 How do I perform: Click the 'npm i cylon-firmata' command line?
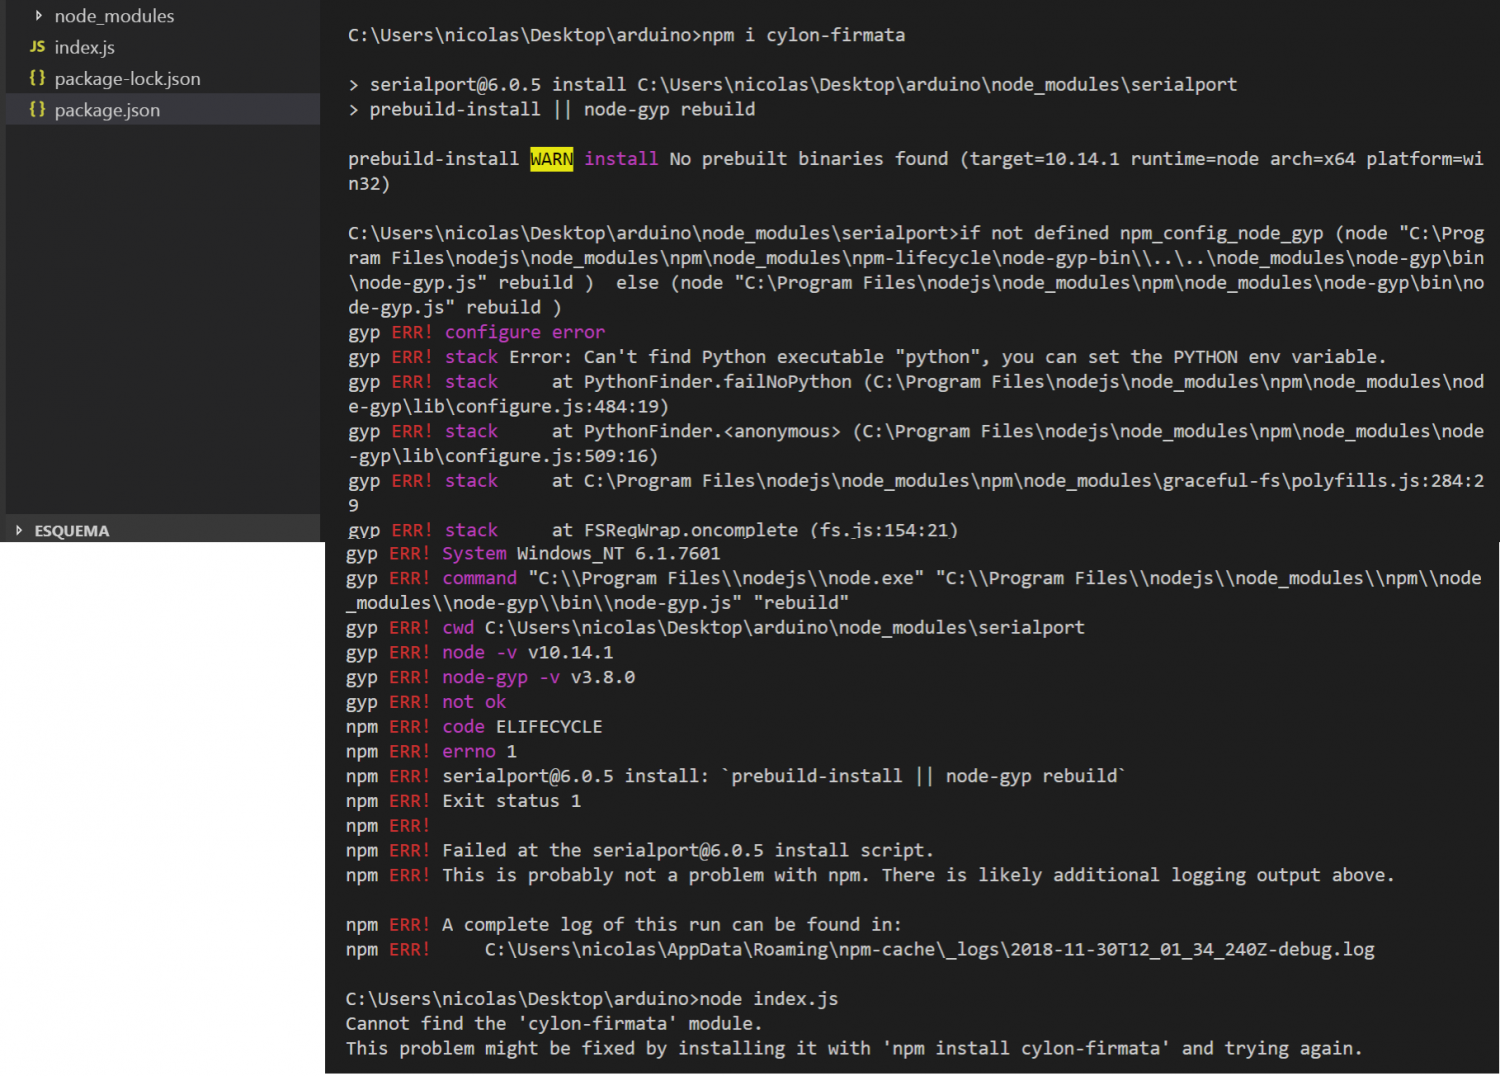click(626, 35)
